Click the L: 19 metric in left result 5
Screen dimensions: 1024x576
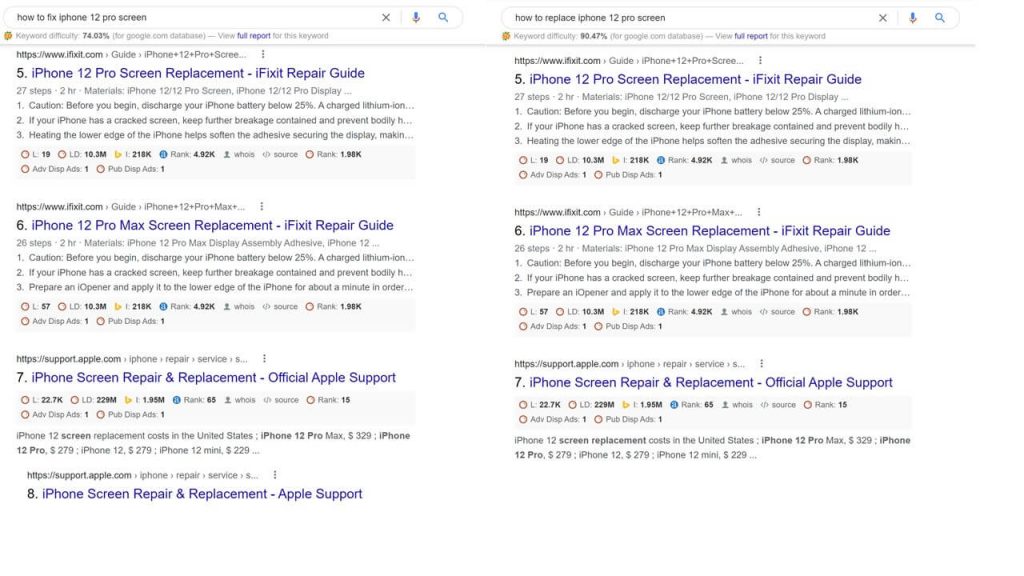[x=36, y=155]
